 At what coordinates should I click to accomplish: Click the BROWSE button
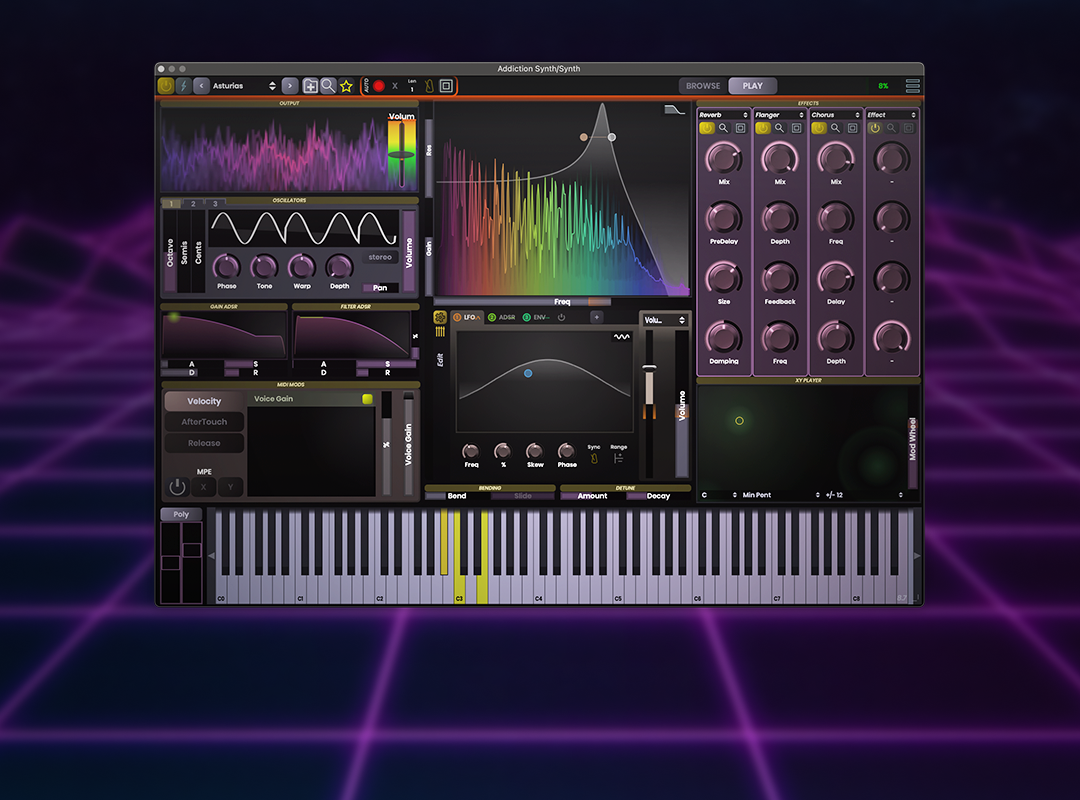click(x=703, y=86)
